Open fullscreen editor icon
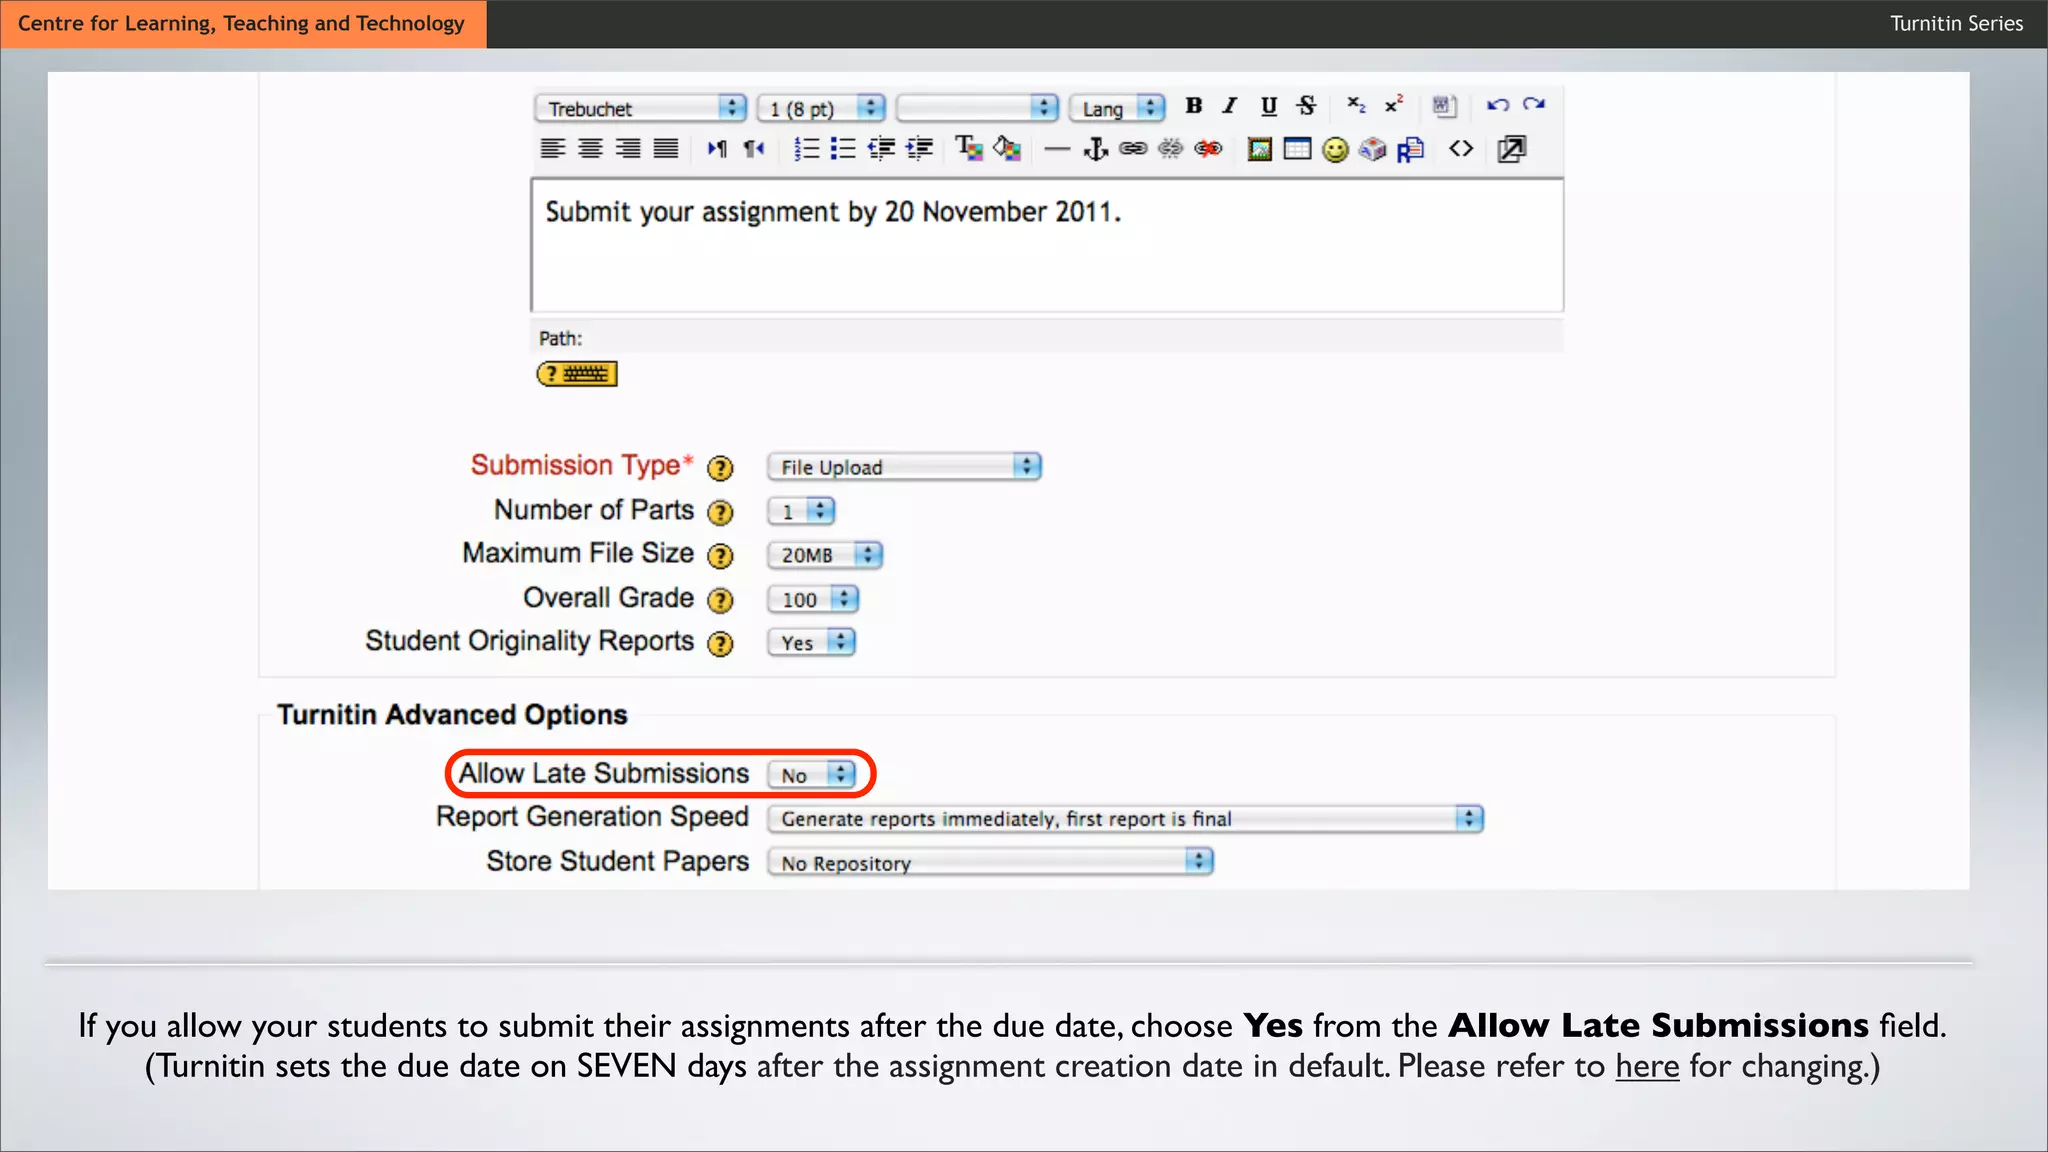This screenshot has width=2048, height=1152. tap(1511, 150)
